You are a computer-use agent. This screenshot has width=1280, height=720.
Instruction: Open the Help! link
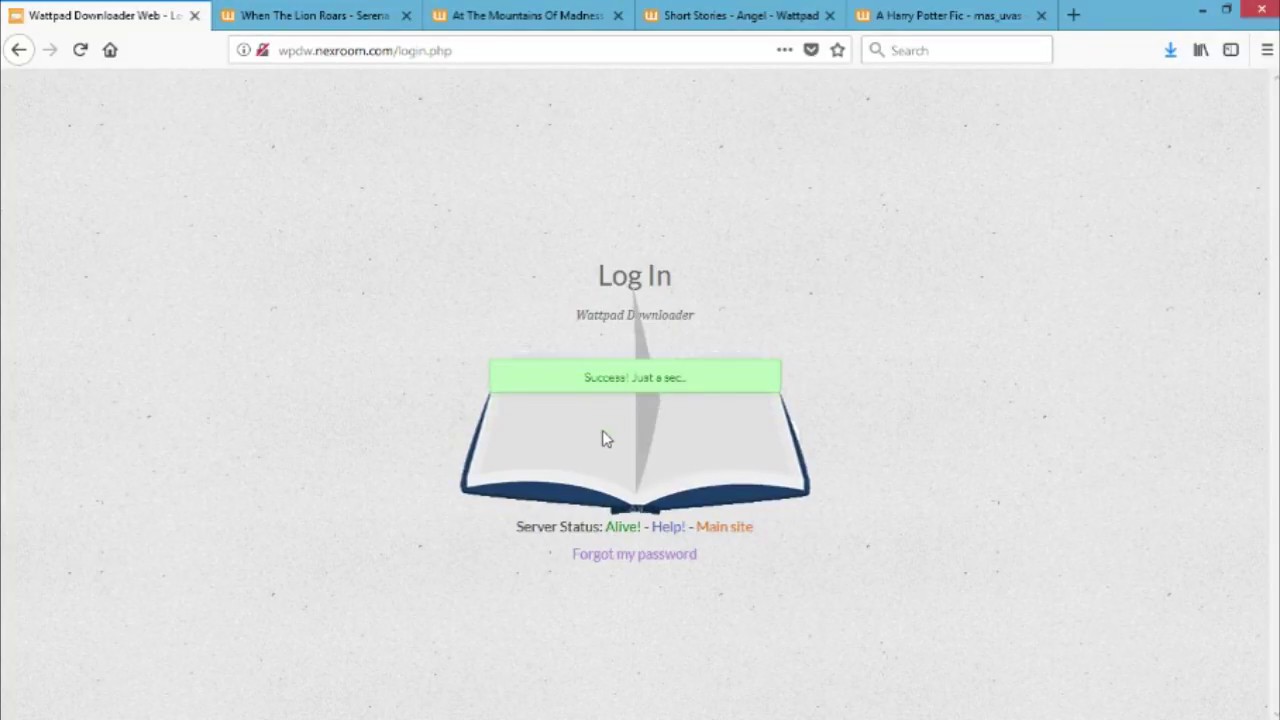[x=668, y=526]
